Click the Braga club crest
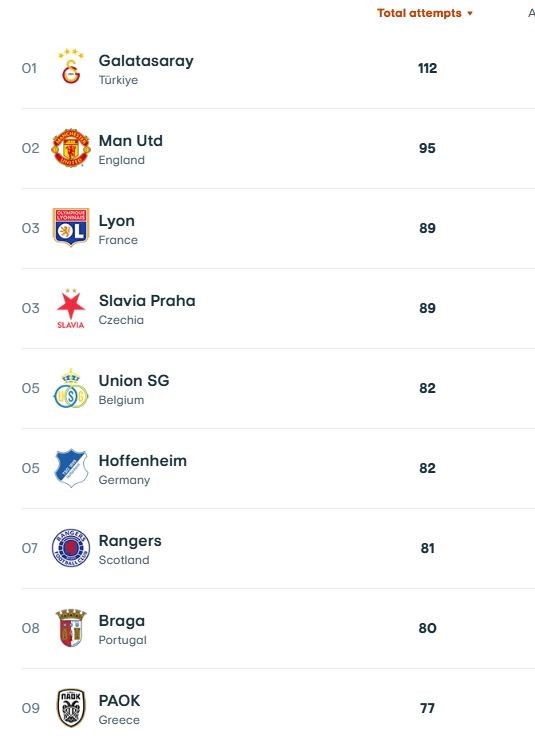 click(x=71, y=628)
